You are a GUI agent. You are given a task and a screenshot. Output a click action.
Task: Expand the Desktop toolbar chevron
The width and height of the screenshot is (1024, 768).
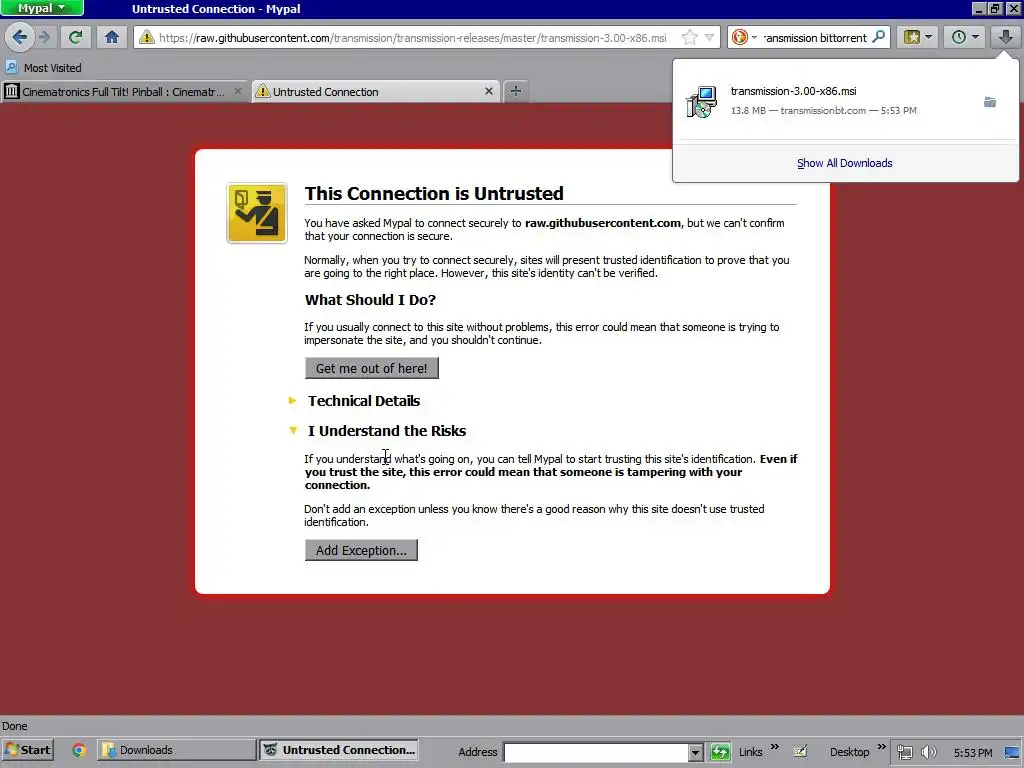tap(882, 746)
